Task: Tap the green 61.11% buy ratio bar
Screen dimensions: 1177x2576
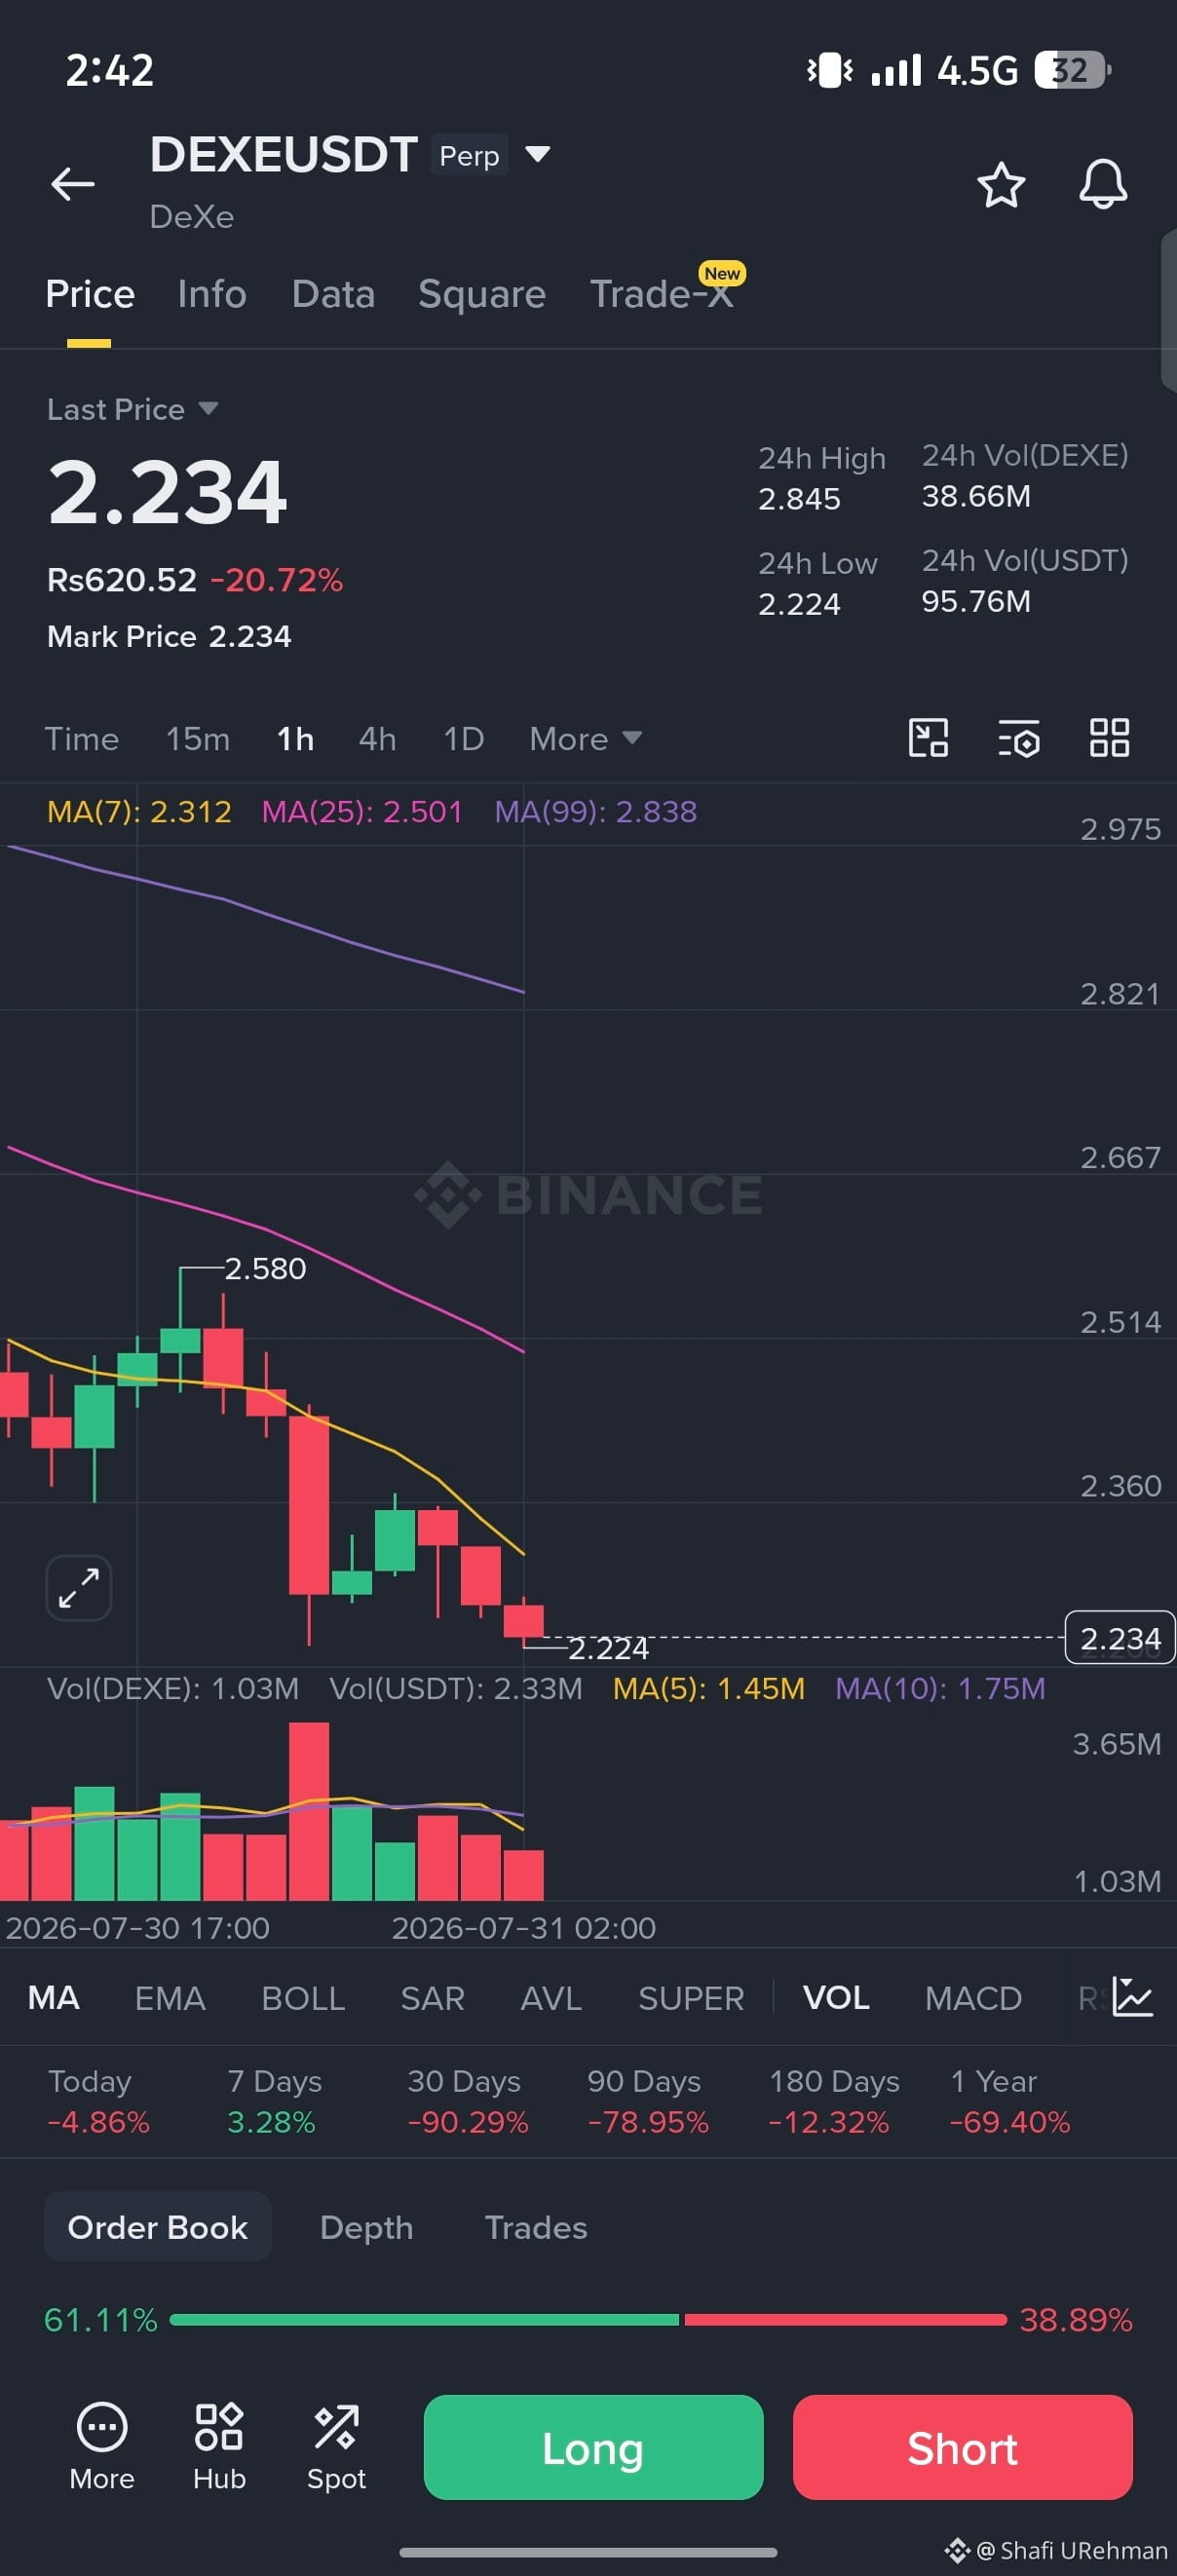Action: pyautogui.click(x=424, y=2319)
